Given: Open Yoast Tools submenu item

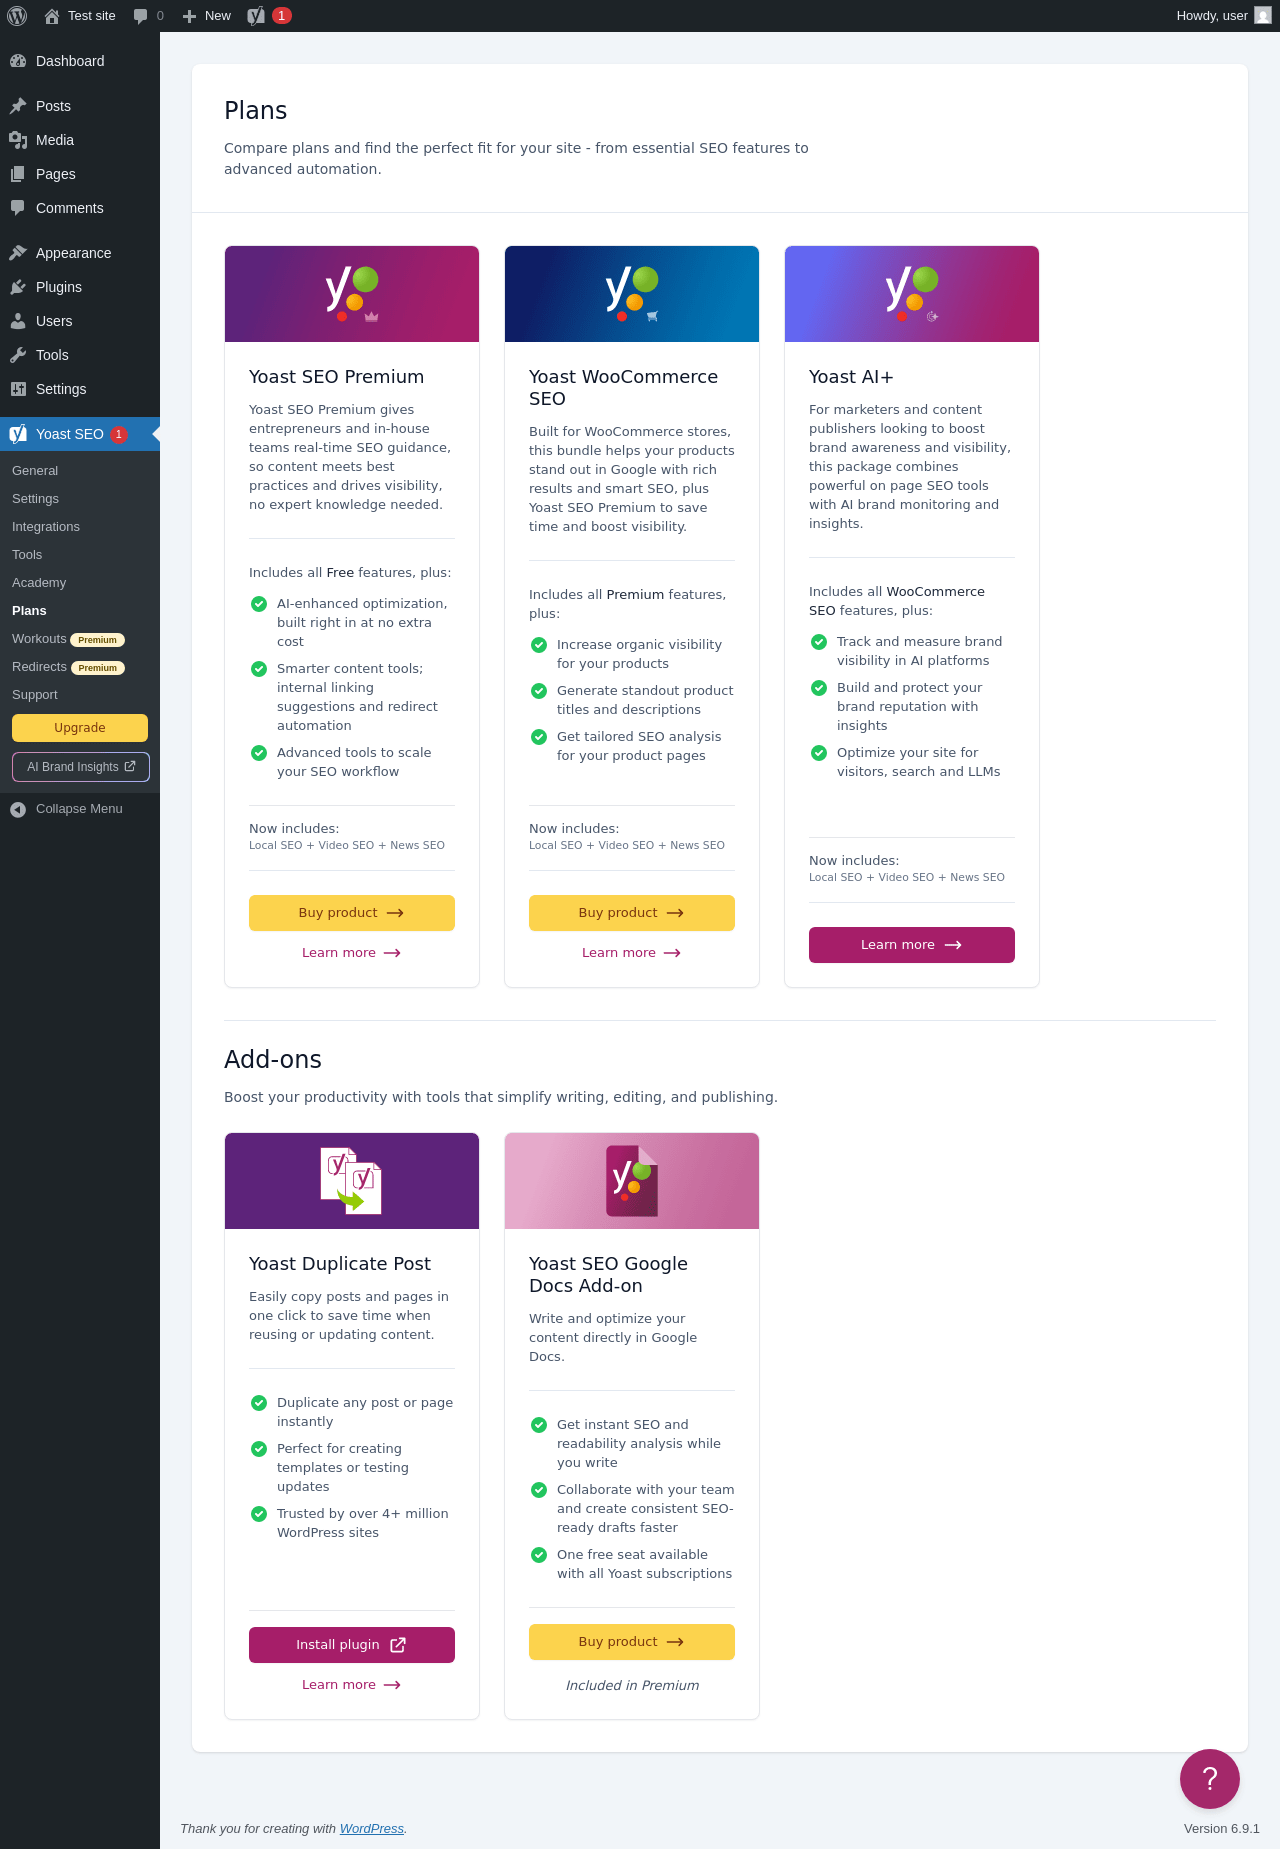Looking at the screenshot, I should pos(27,555).
